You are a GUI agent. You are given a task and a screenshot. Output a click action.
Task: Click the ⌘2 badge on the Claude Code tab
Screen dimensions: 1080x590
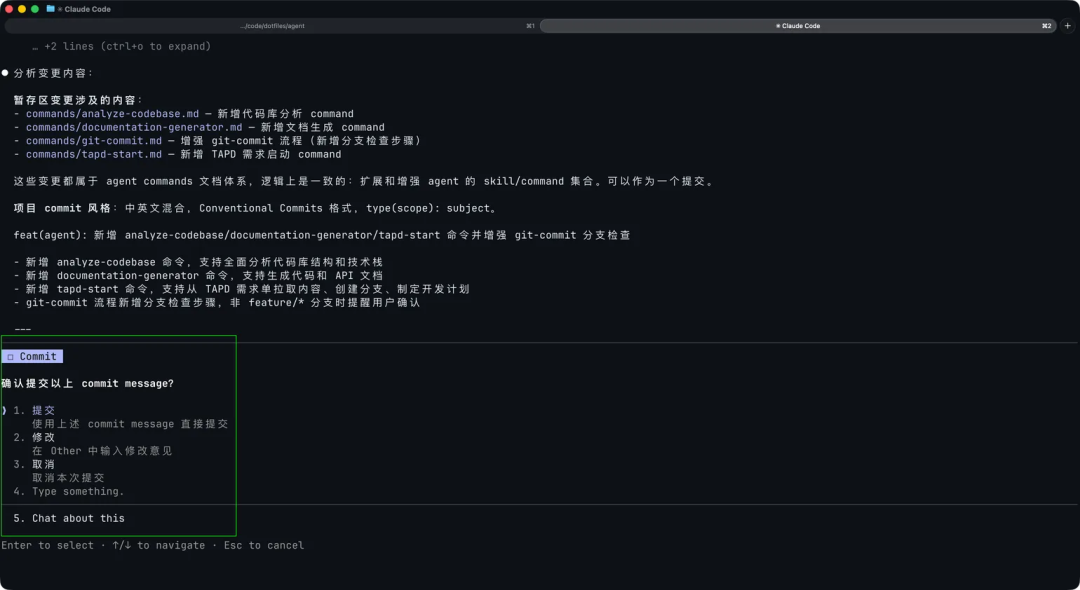[1046, 26]
